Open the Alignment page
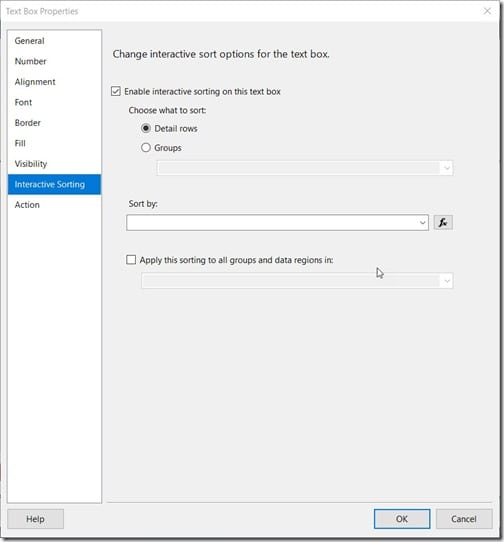The height and width of the screenshot is (542, 504). tap(54, 82)
